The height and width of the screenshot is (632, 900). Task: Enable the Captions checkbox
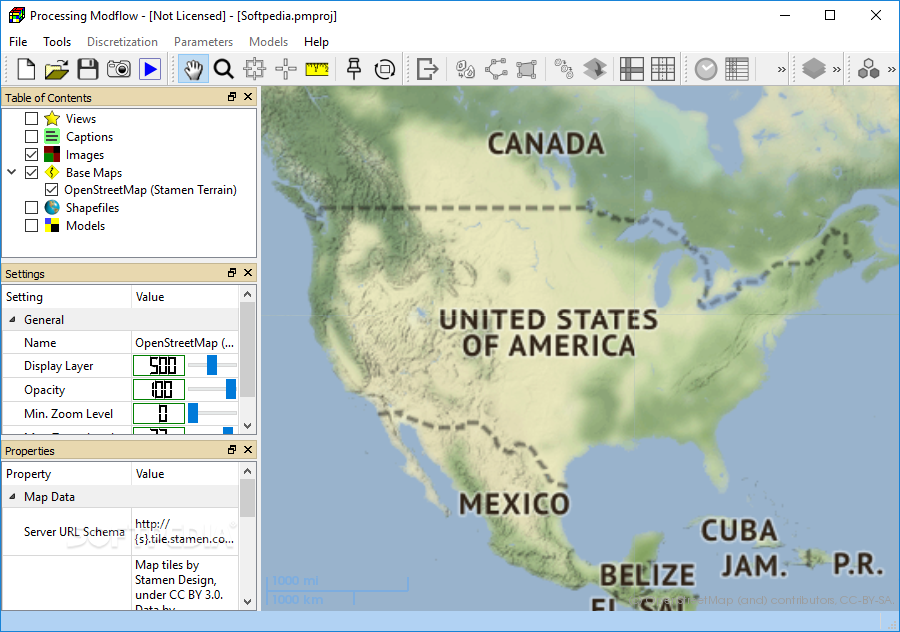click(32, 137)
